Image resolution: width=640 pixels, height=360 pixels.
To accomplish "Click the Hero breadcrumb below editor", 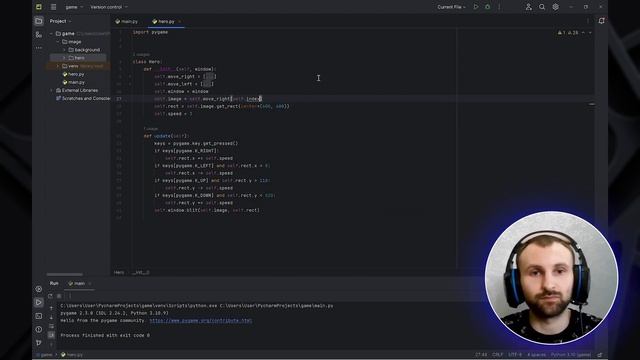I will pyautogui.click(x=119, y=272).
